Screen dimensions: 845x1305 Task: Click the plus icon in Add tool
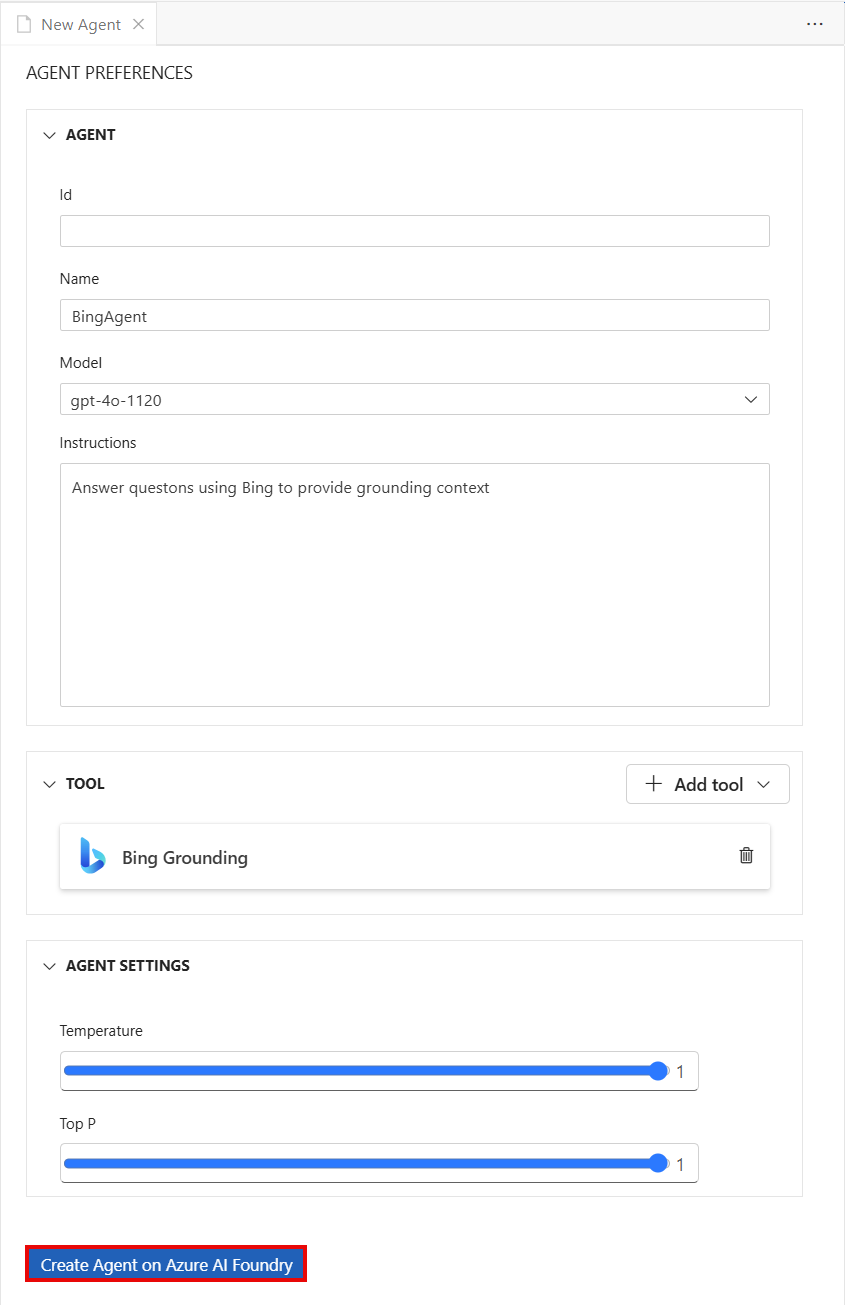pos(654,784)
